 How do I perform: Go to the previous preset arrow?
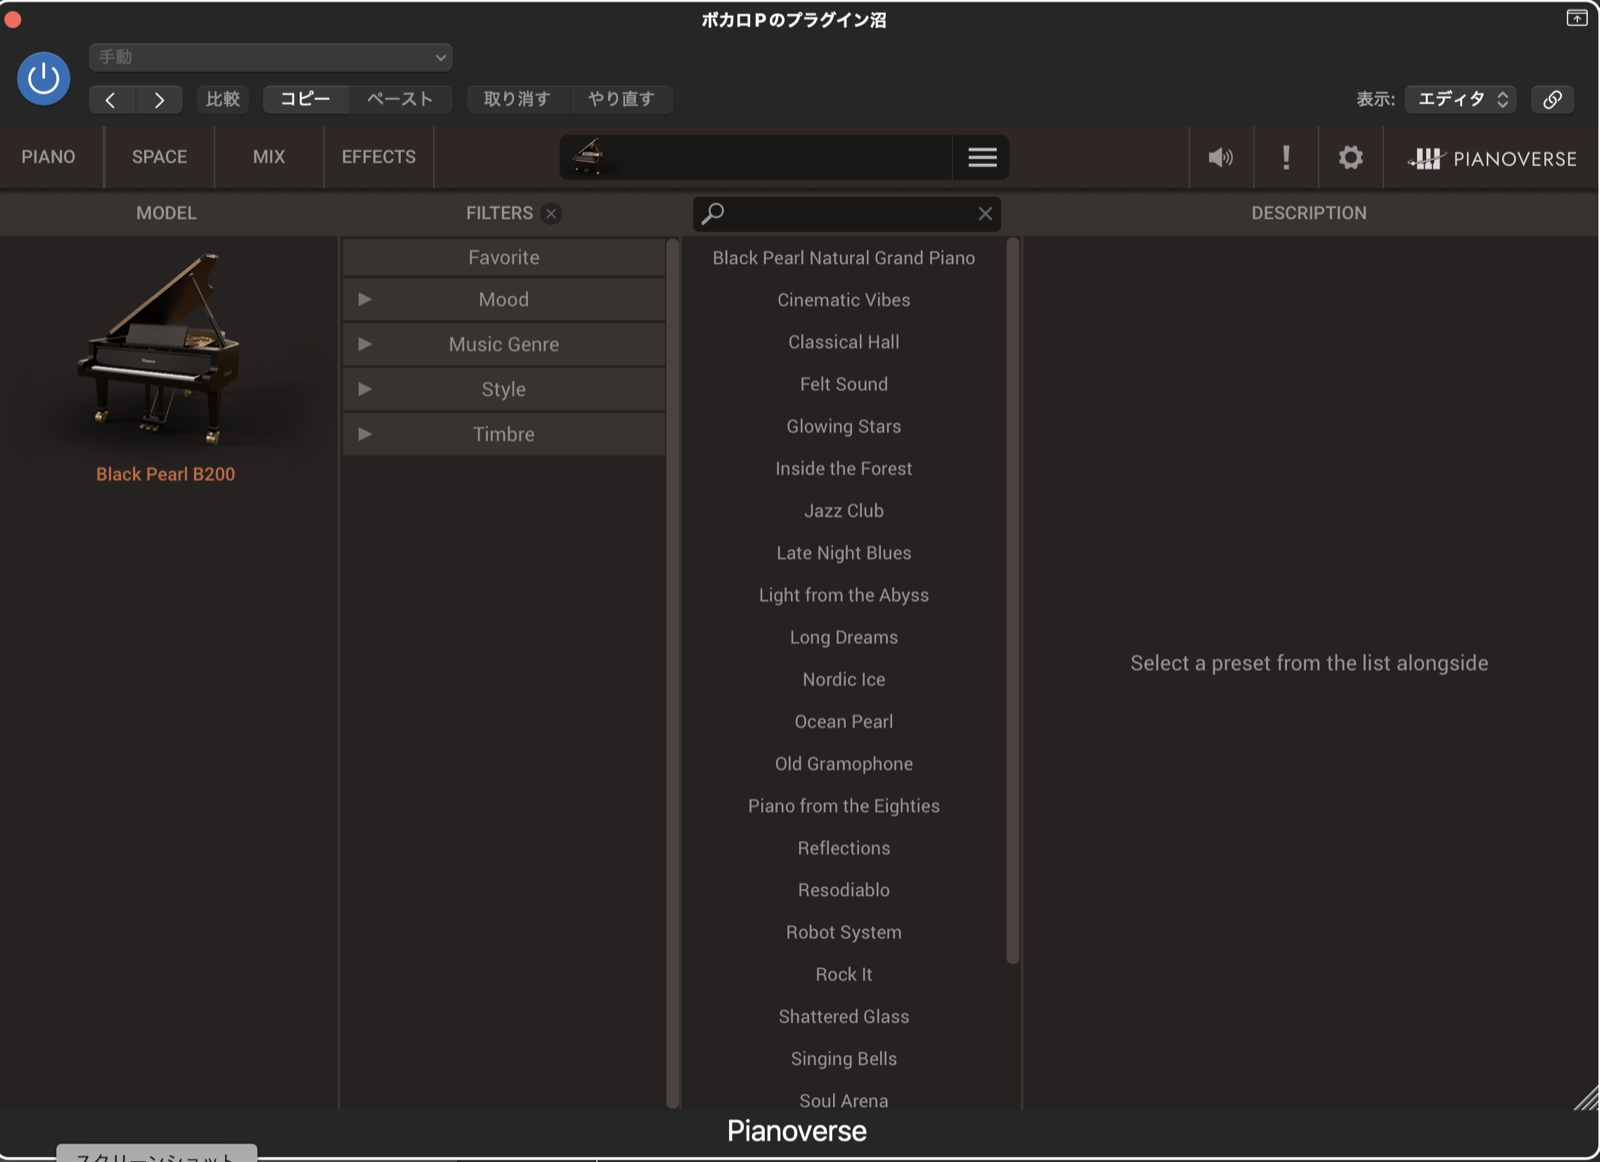[111, 99]
